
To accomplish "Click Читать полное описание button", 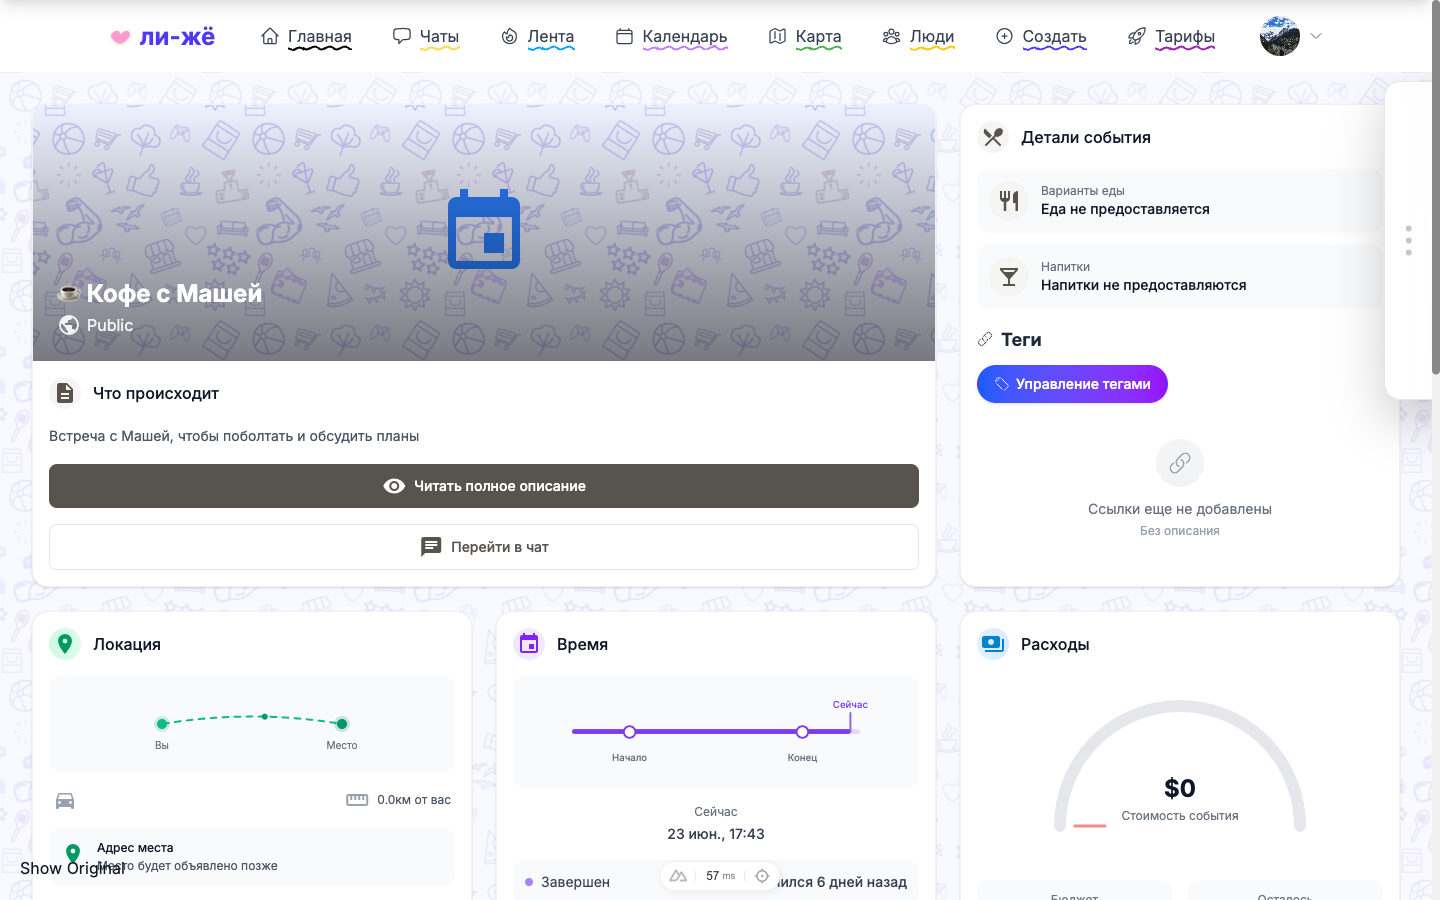I will (484, 486).
